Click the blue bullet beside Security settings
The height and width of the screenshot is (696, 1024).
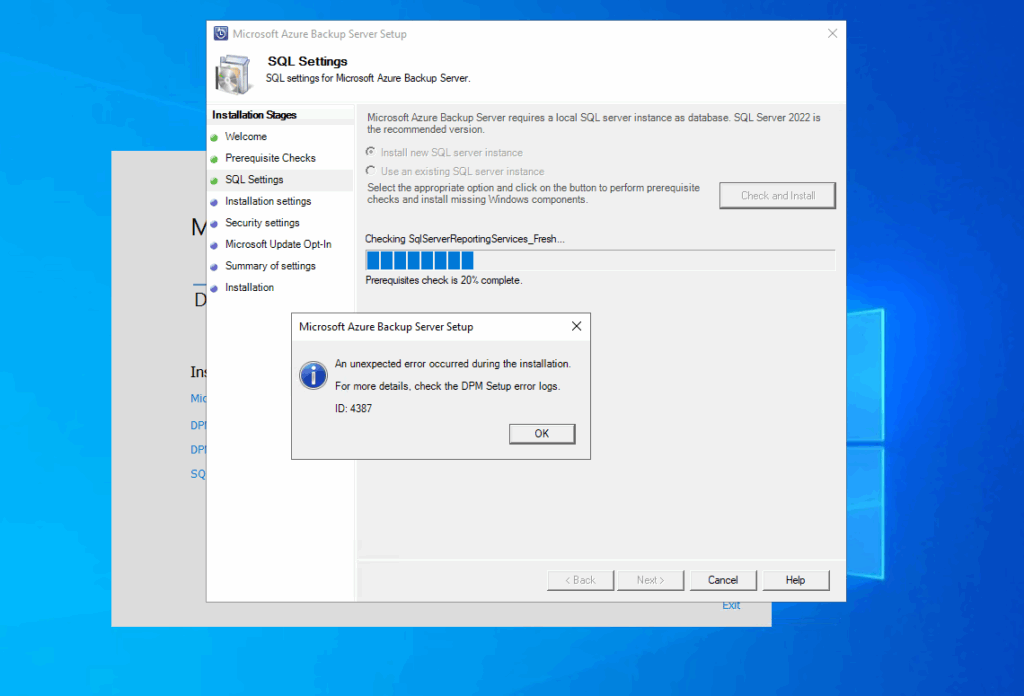214,224
